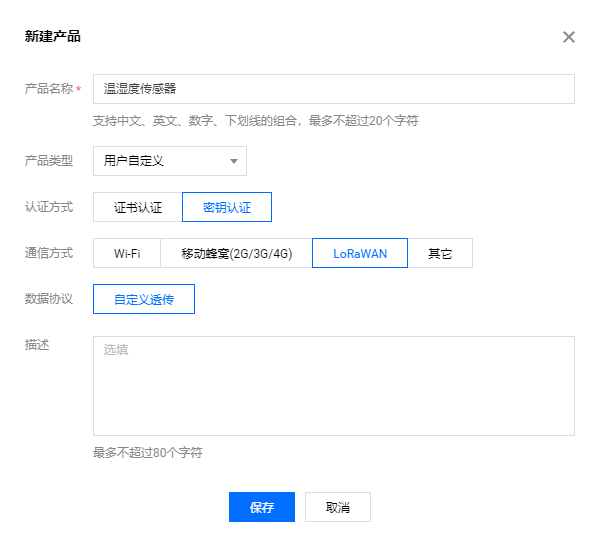Click the 通信方式 field label
599x547 pixels.
click(x=49, y=253)
